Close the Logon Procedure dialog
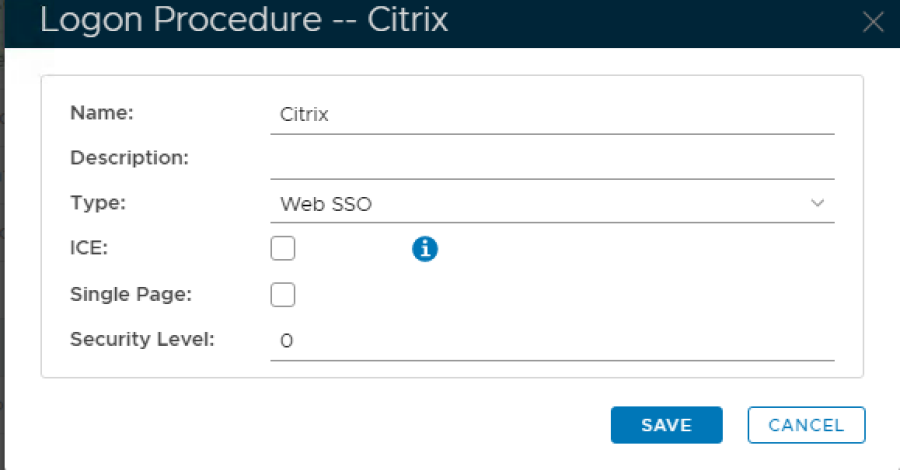This screenshot has width=900, height=470. (873, 22)
